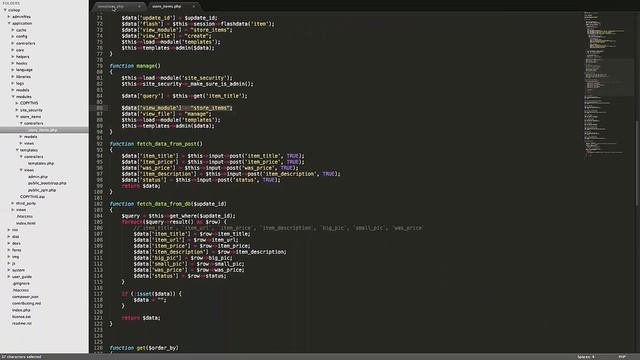Click the foreach($query->result() line
Viewport: 640px width, 360px height.
pos(174,222)
